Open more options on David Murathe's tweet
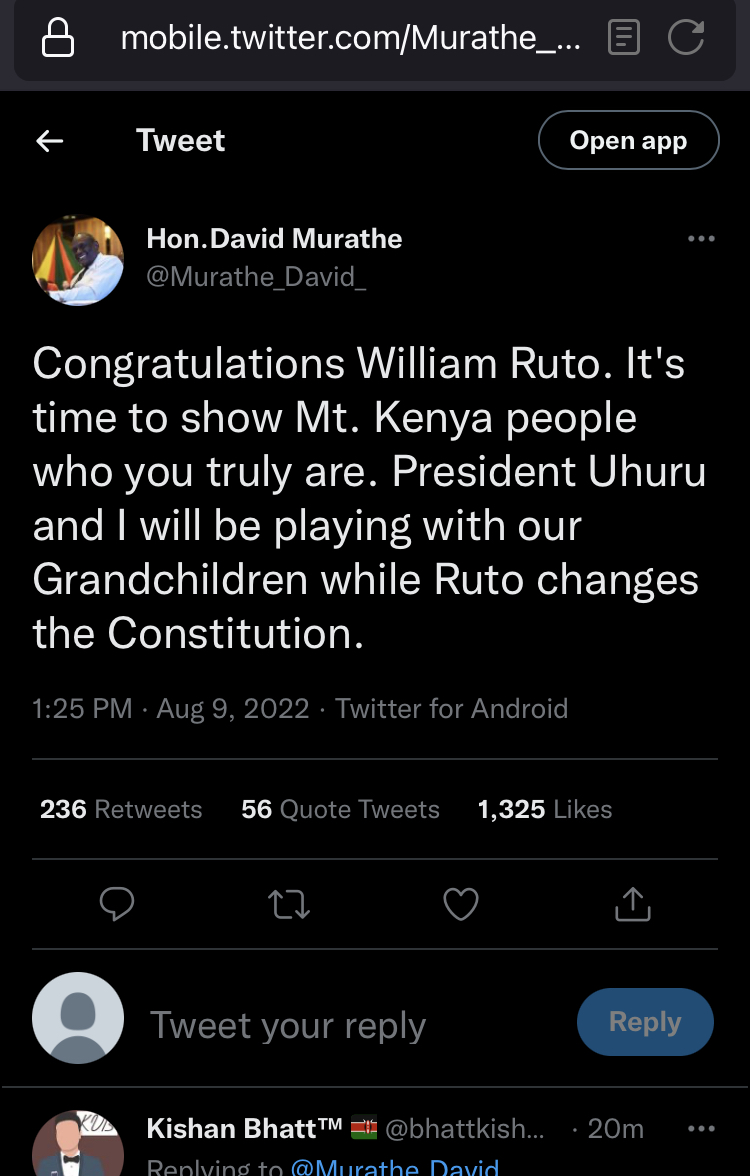Image resolution: width=750 pixels, height=1176 pixels. [x=701, y=239]
